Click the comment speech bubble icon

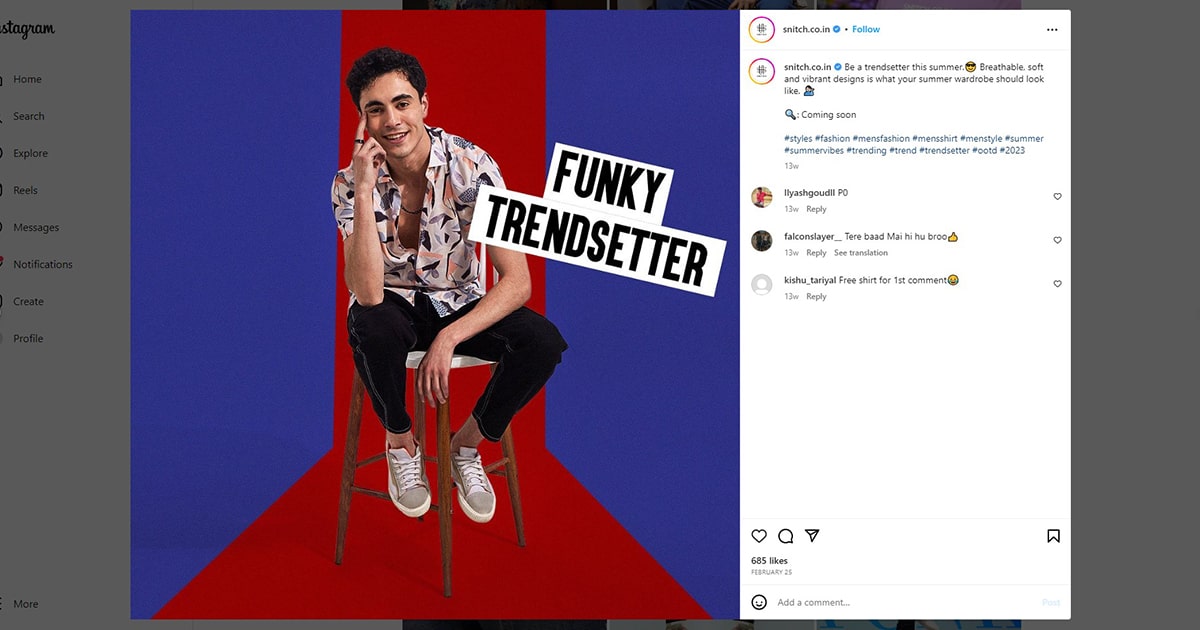tap(786, 536)
